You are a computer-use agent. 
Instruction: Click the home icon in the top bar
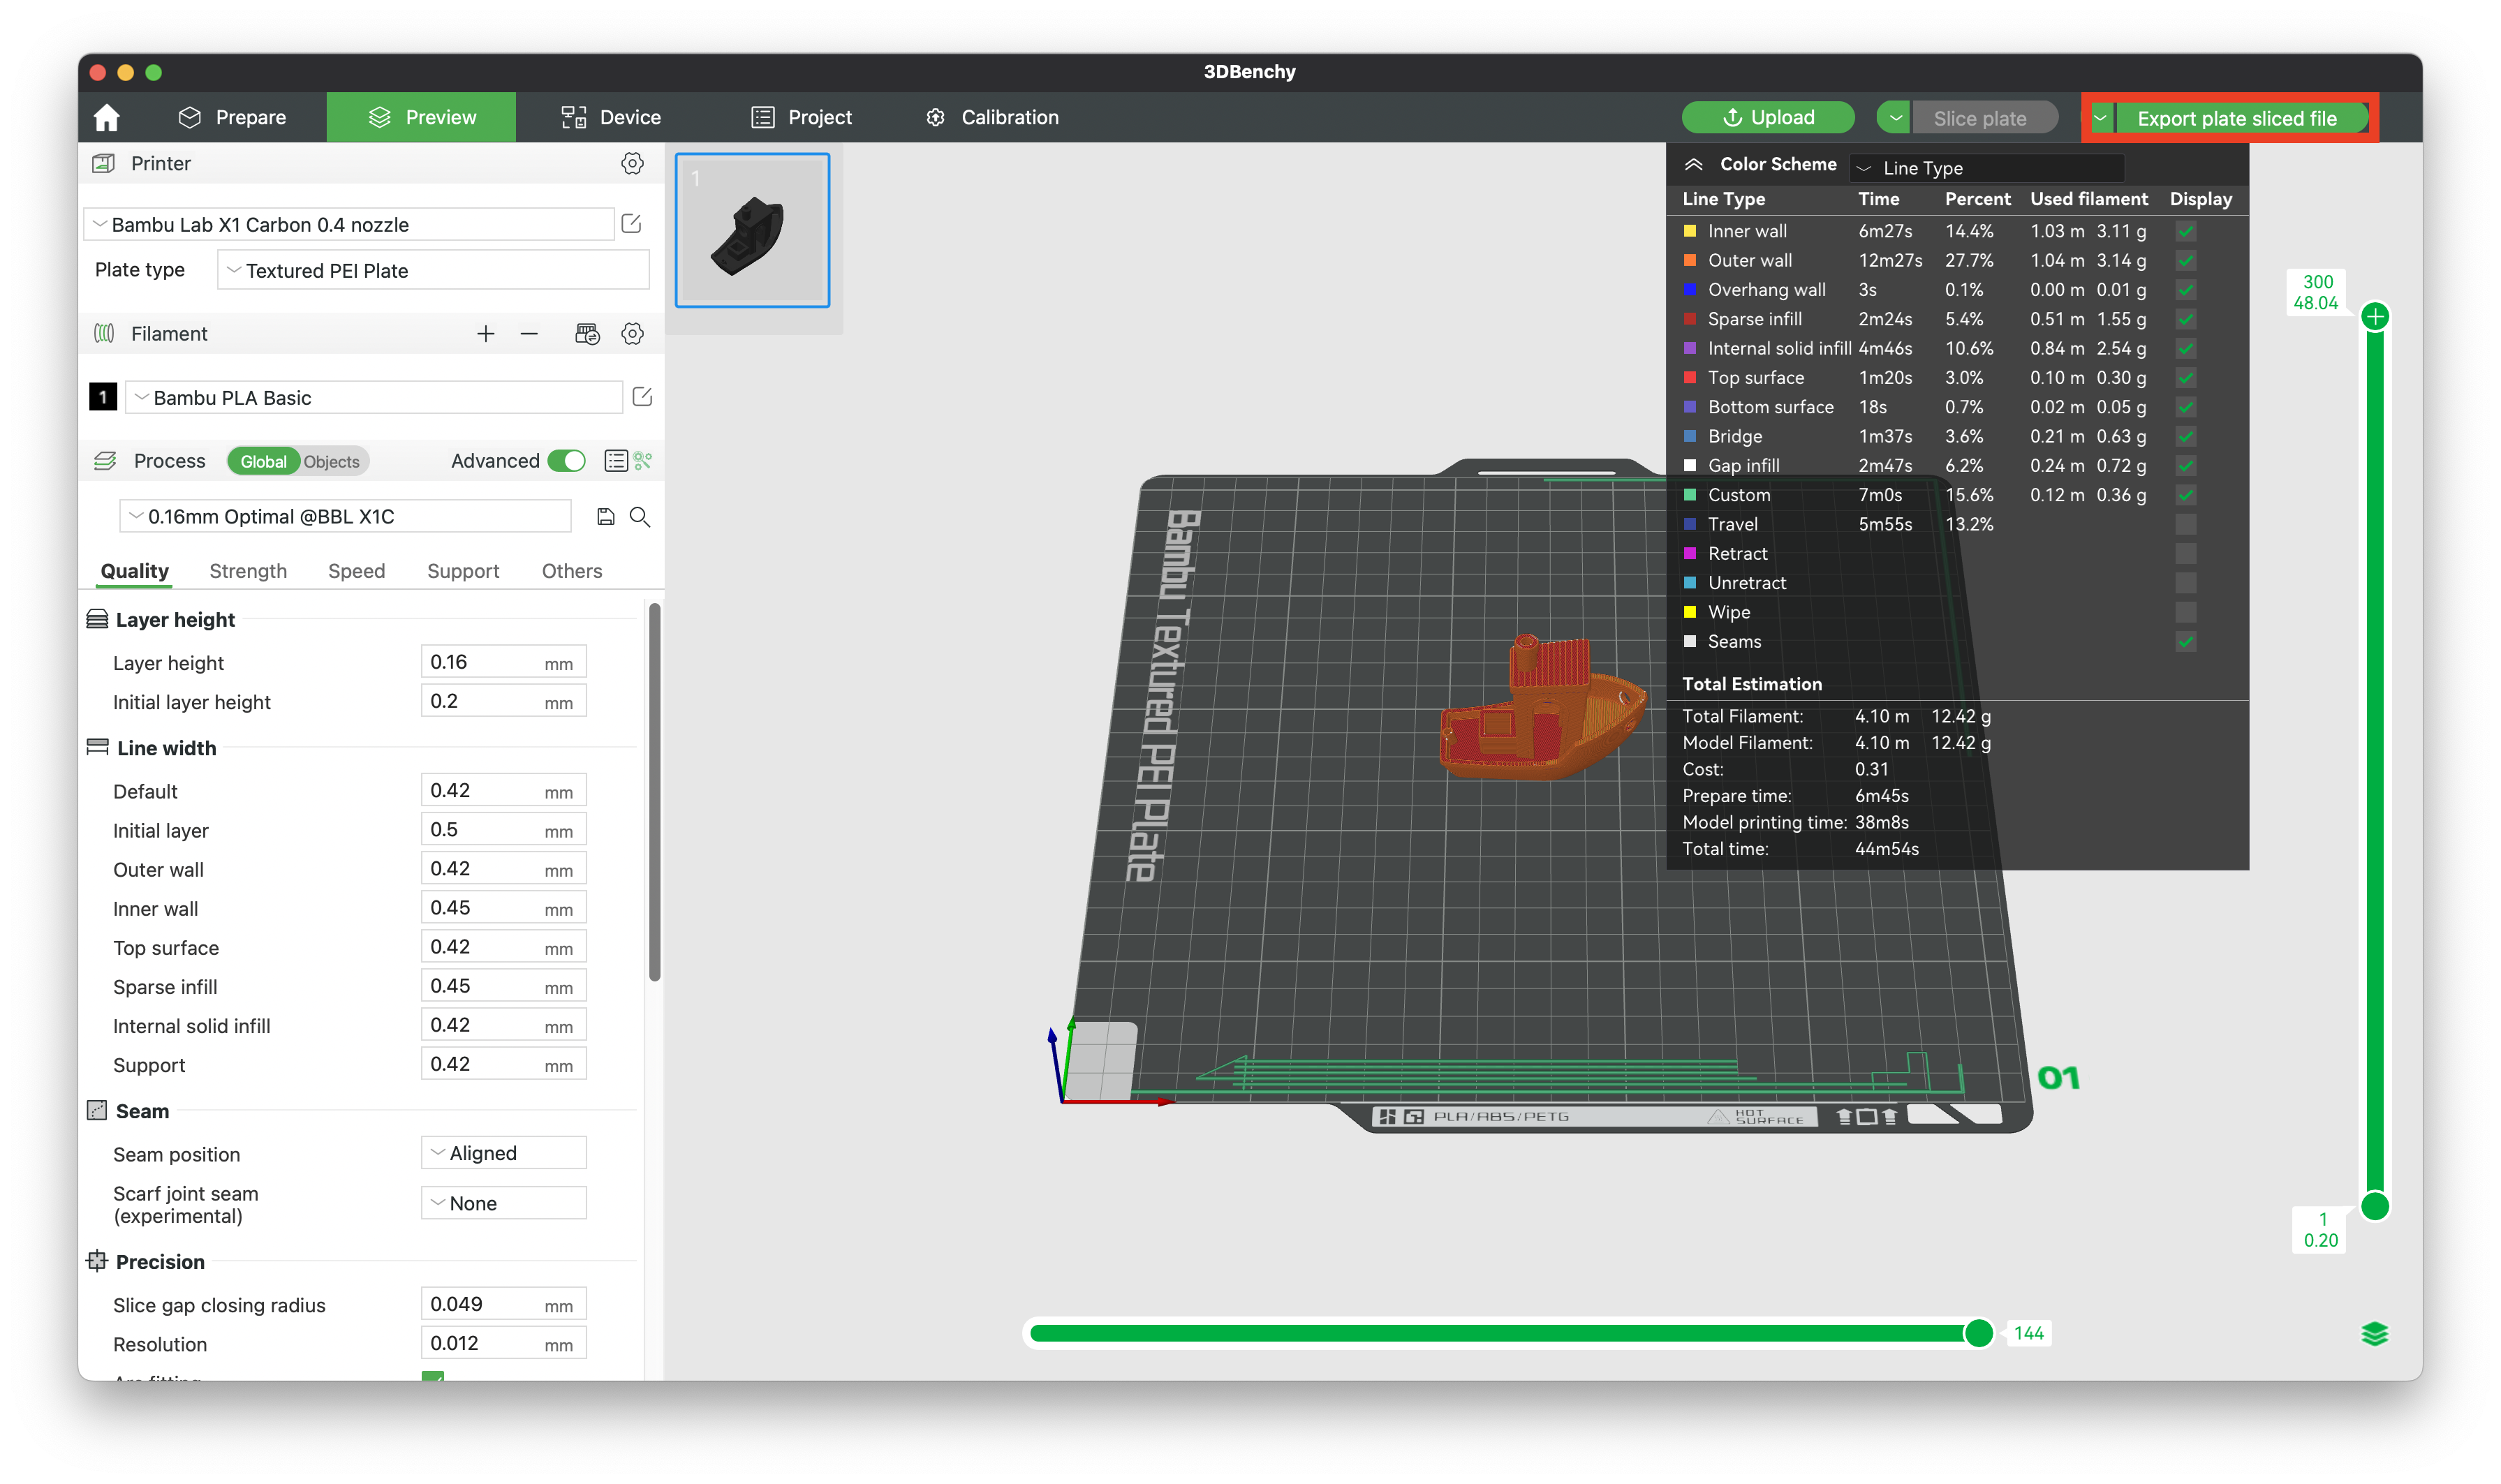pos(107,116)
